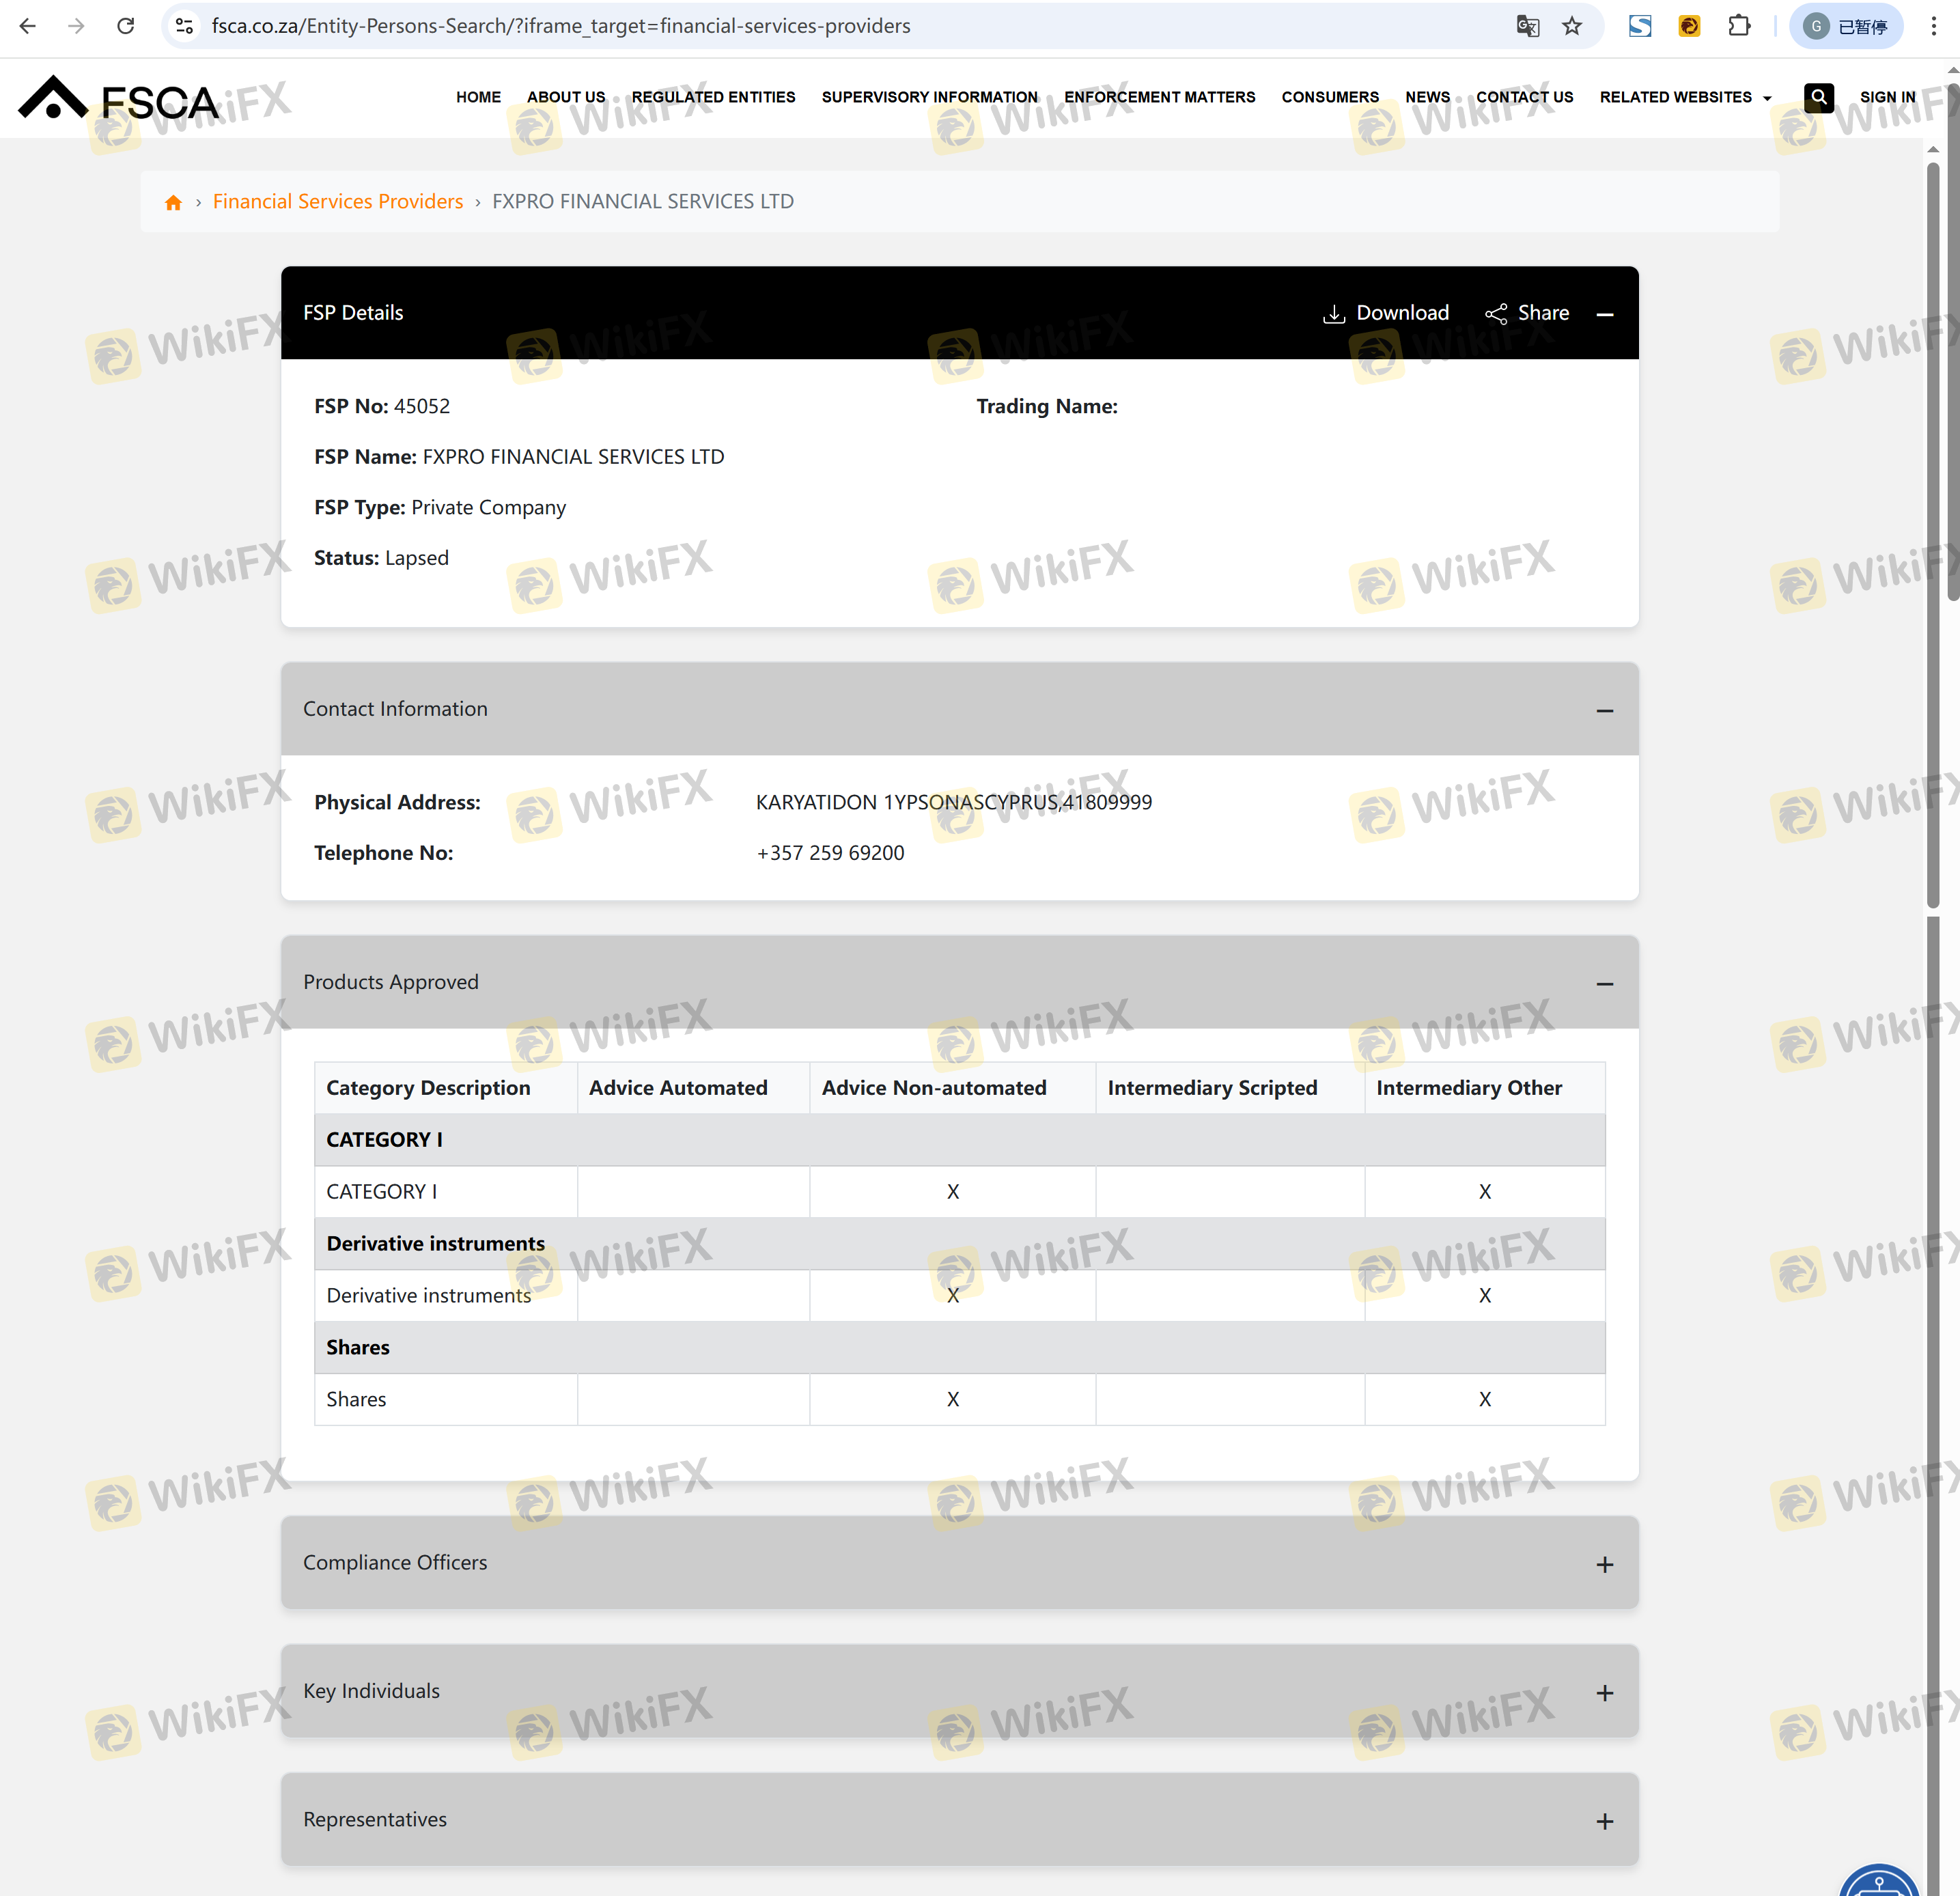The image size is (1960, 1896).
Task: Click the FSCA logo
Action: pos(118,99)
